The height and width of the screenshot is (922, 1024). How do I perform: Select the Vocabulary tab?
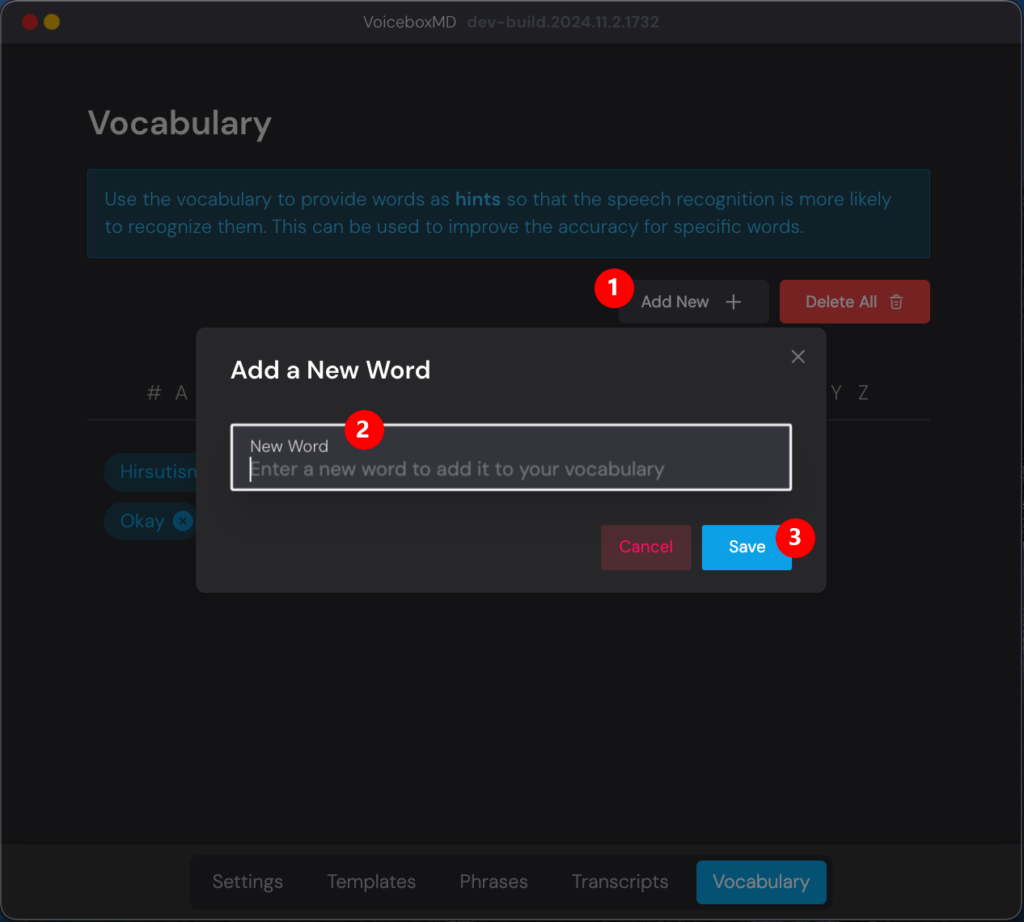click(x=761, y=881)
